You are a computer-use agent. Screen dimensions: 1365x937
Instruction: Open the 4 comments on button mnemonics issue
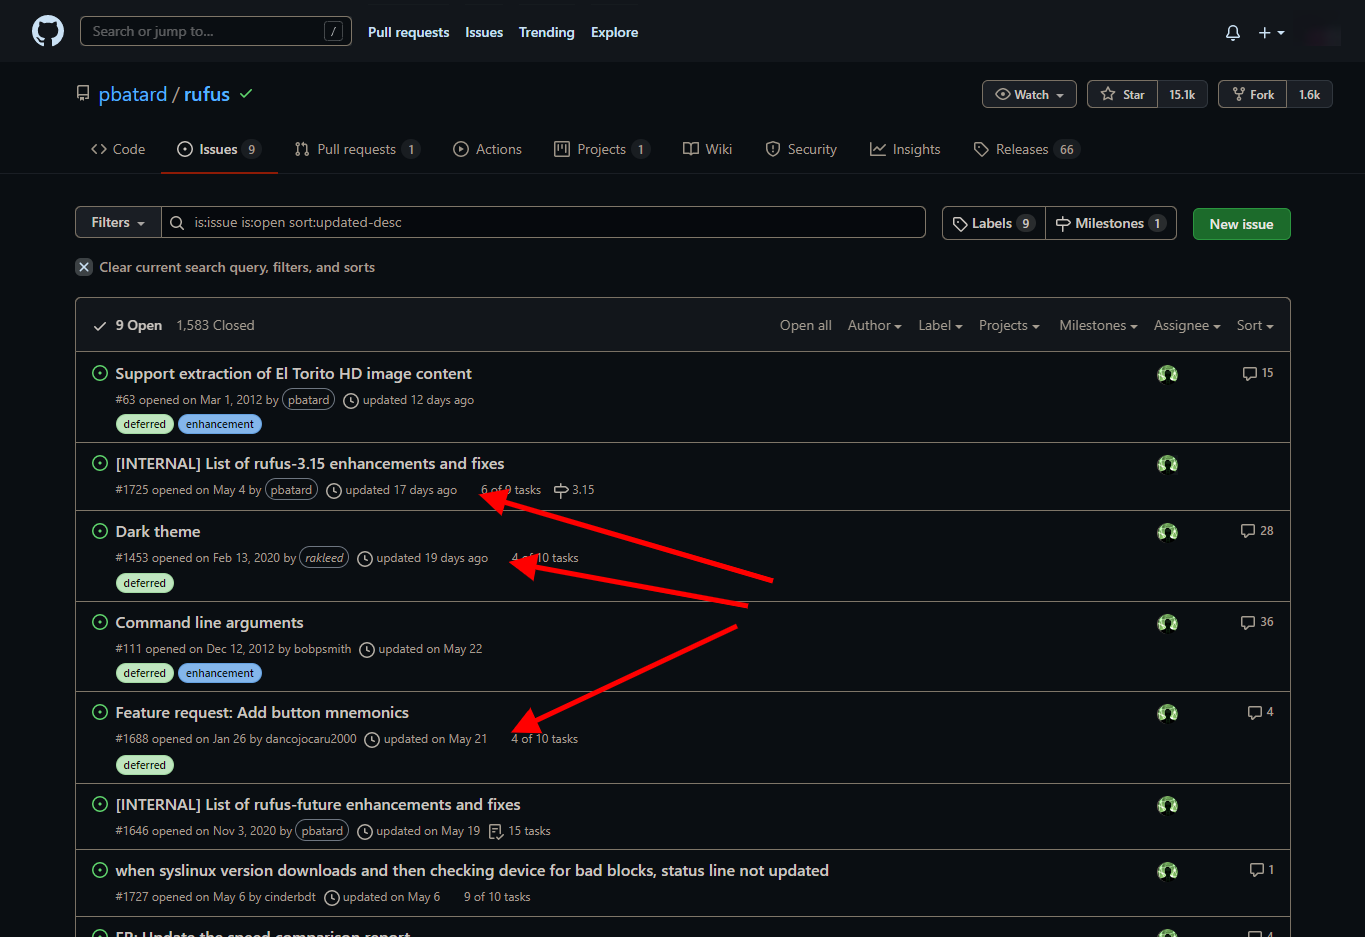1260,712
